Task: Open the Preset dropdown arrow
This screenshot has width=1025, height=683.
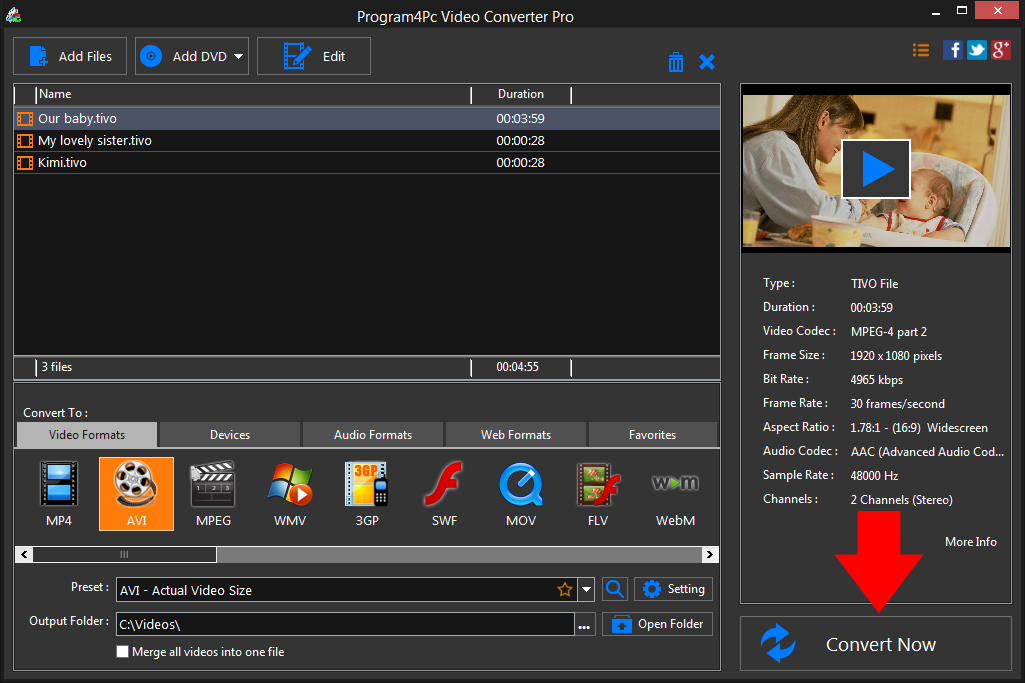Action: (x=586, y=590)
